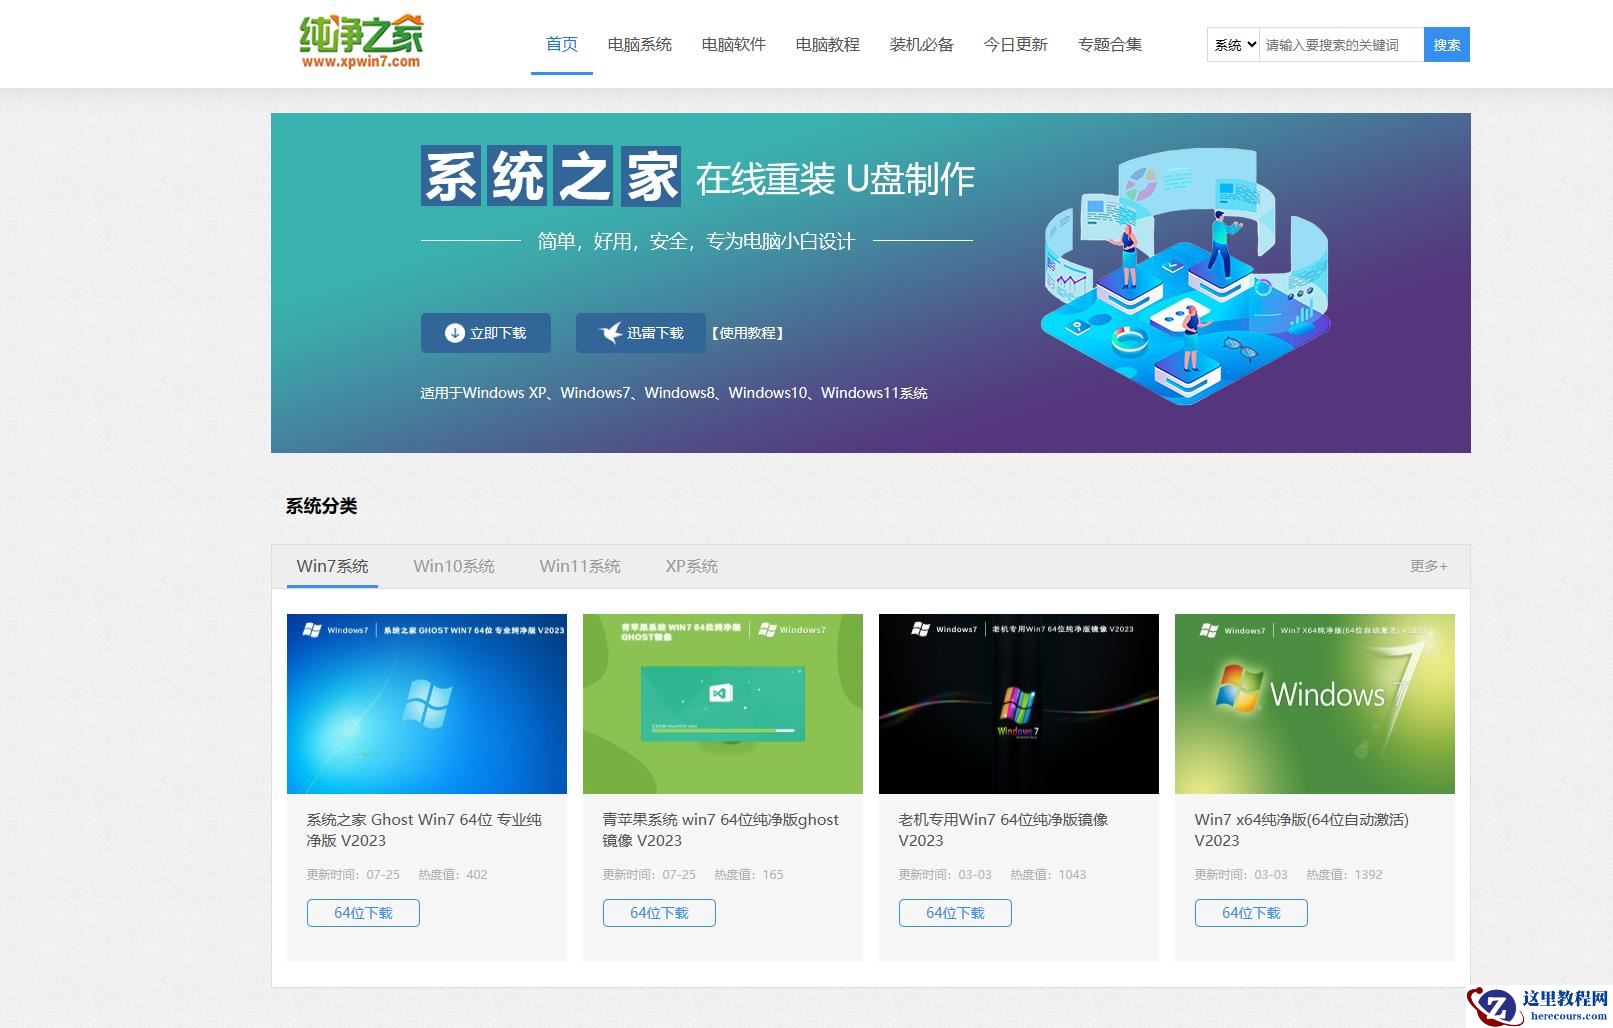Click the download arrow icon on 立即下载
The width and height of the screenshot is (1613, 1028).
pyautogui.click(x=455, y=332)
